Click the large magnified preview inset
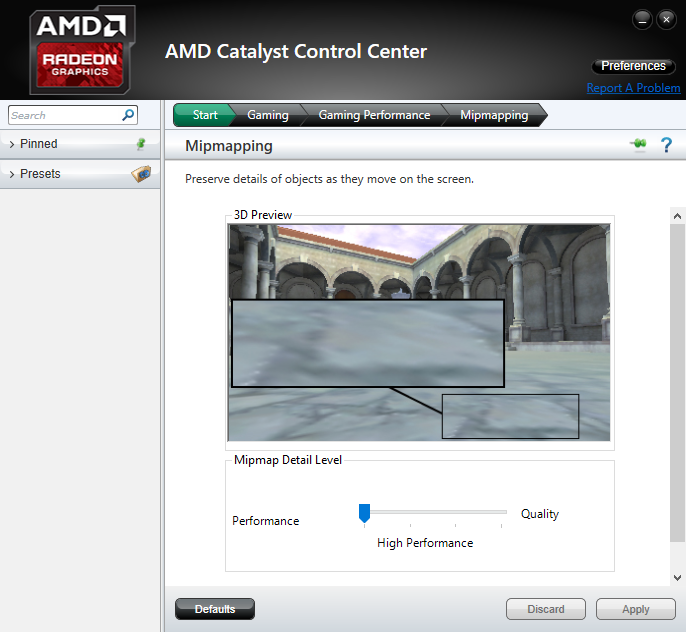The image size is (686, 632). [368, 343]
